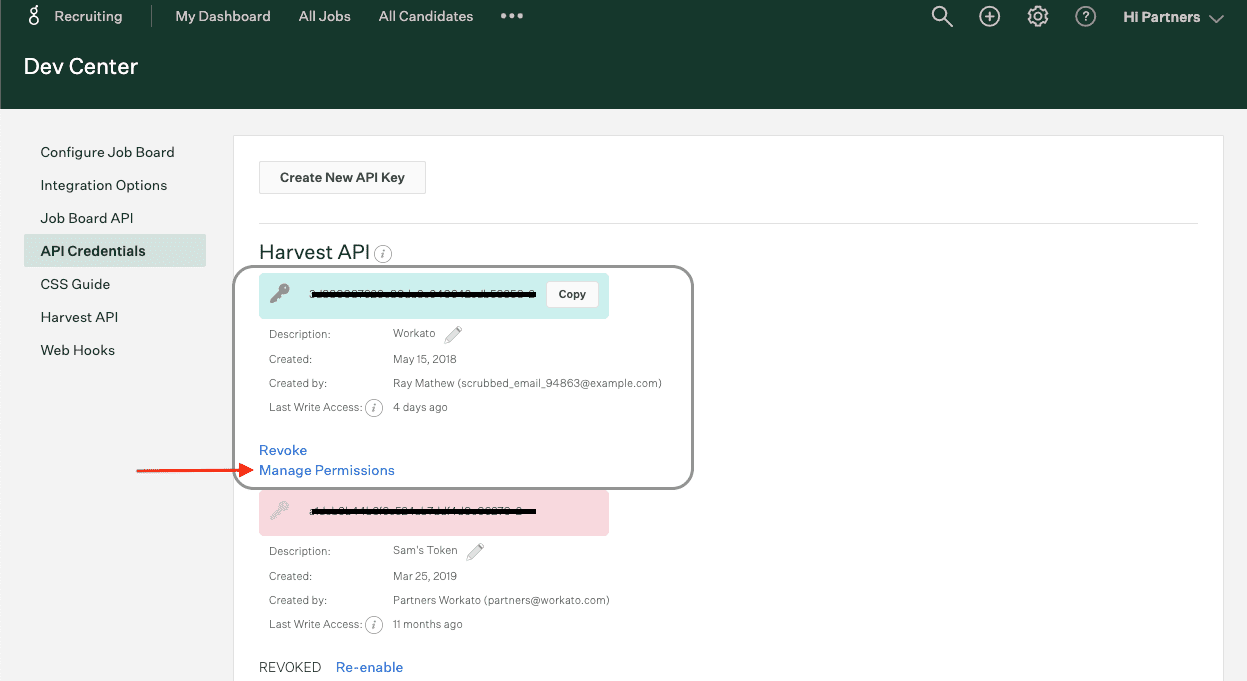Click the quick-add plus icon
The width and height of the screenshot is (1247, 681).
(989, 16)
